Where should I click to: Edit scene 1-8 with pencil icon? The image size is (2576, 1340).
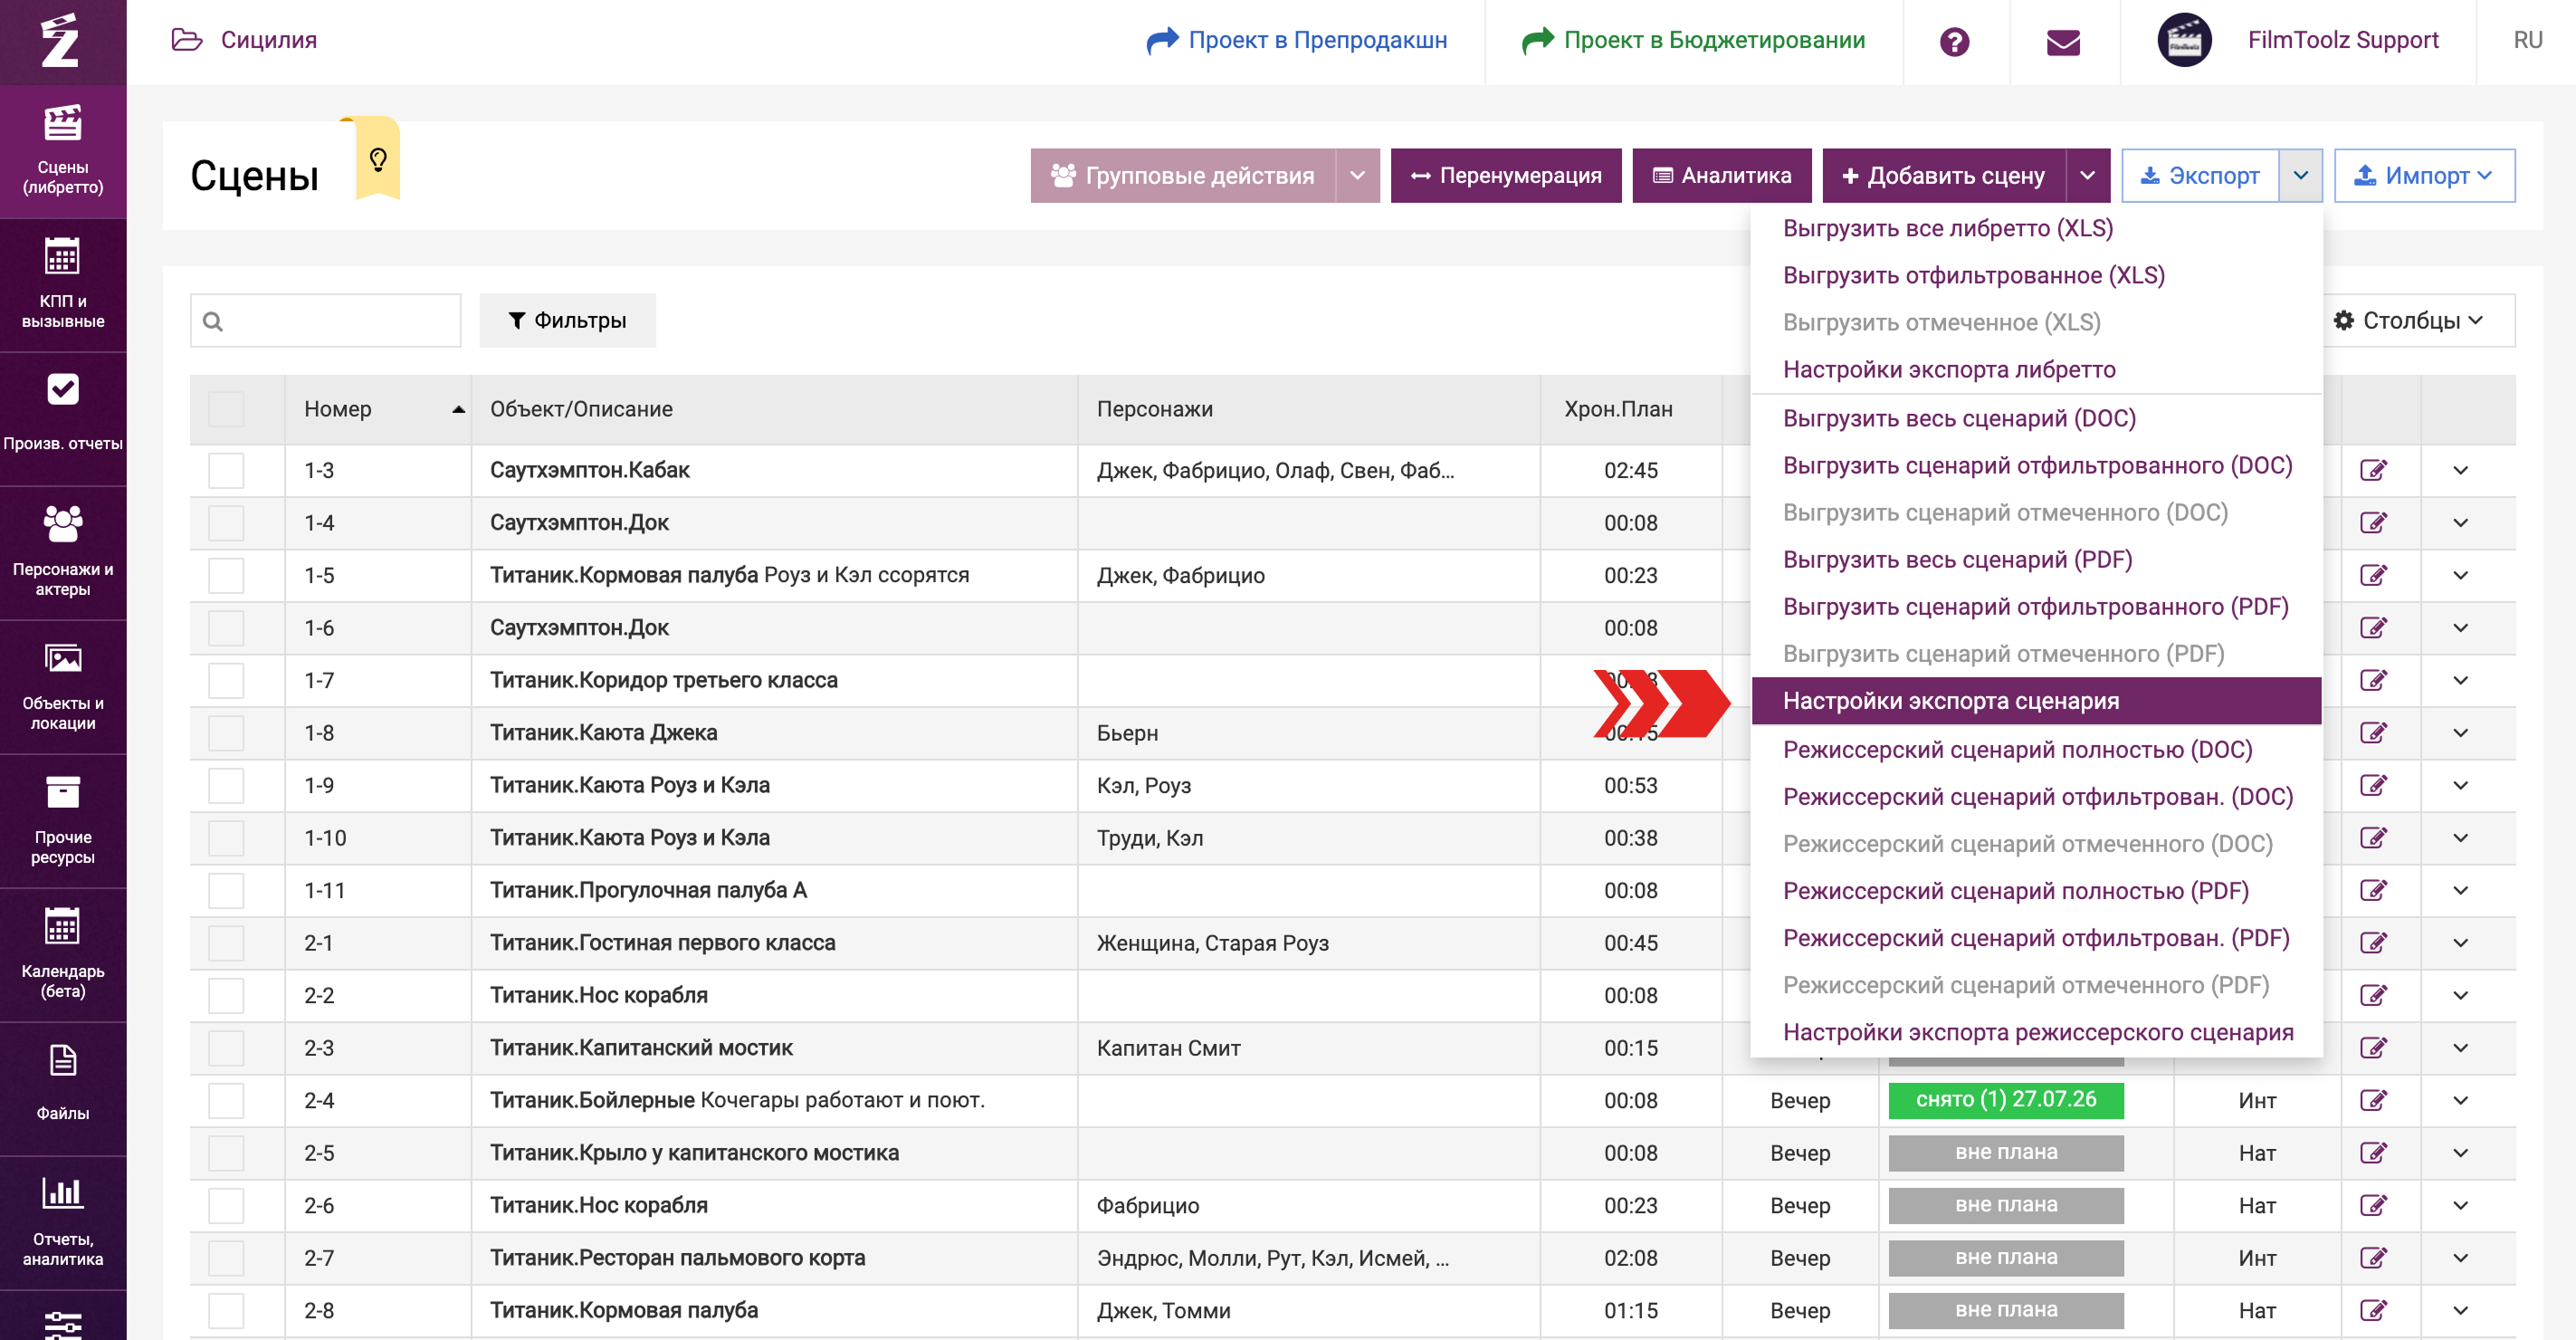[2373, 733]
